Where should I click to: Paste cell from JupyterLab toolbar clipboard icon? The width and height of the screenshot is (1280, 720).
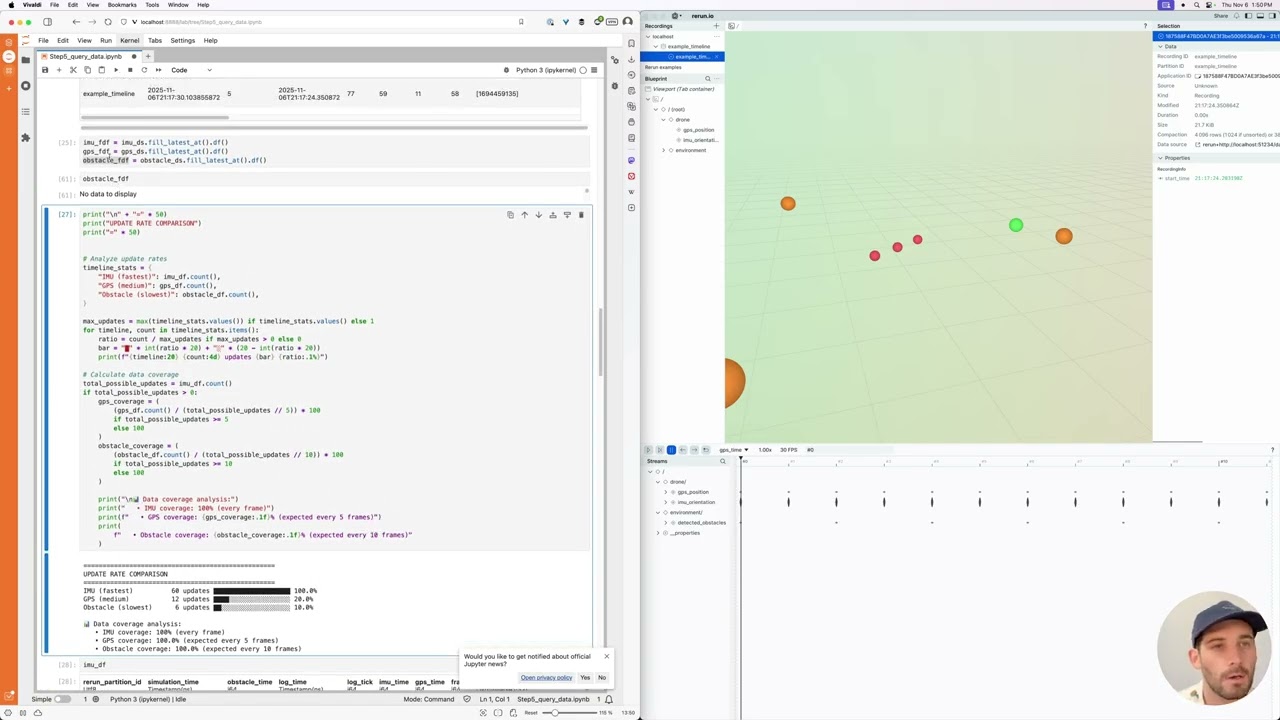point(101,70)
